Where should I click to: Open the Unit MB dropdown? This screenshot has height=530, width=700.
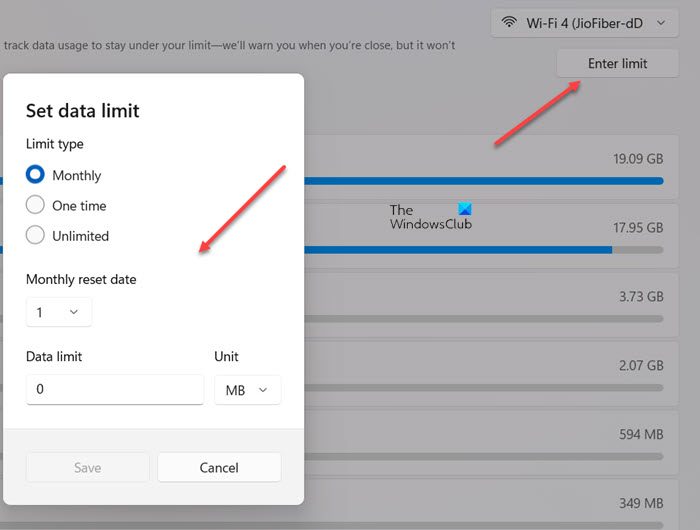(x=247, y=390)
